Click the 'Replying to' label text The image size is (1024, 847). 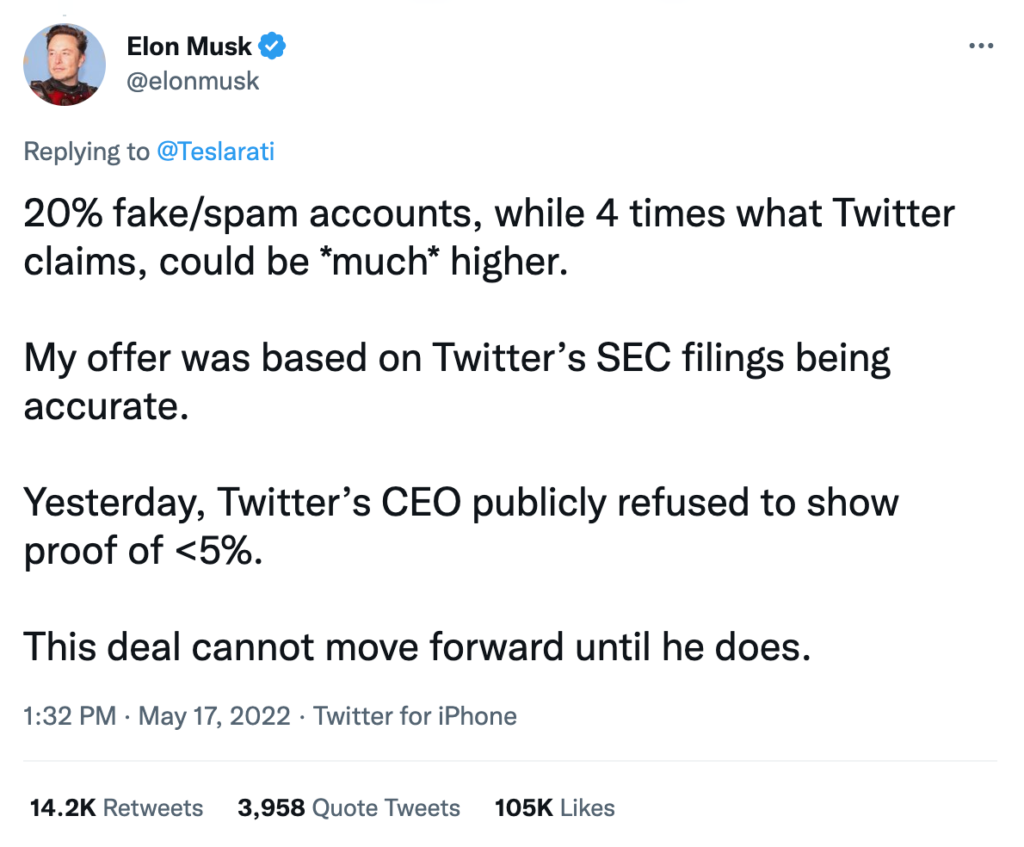click(x=86, y=151)
